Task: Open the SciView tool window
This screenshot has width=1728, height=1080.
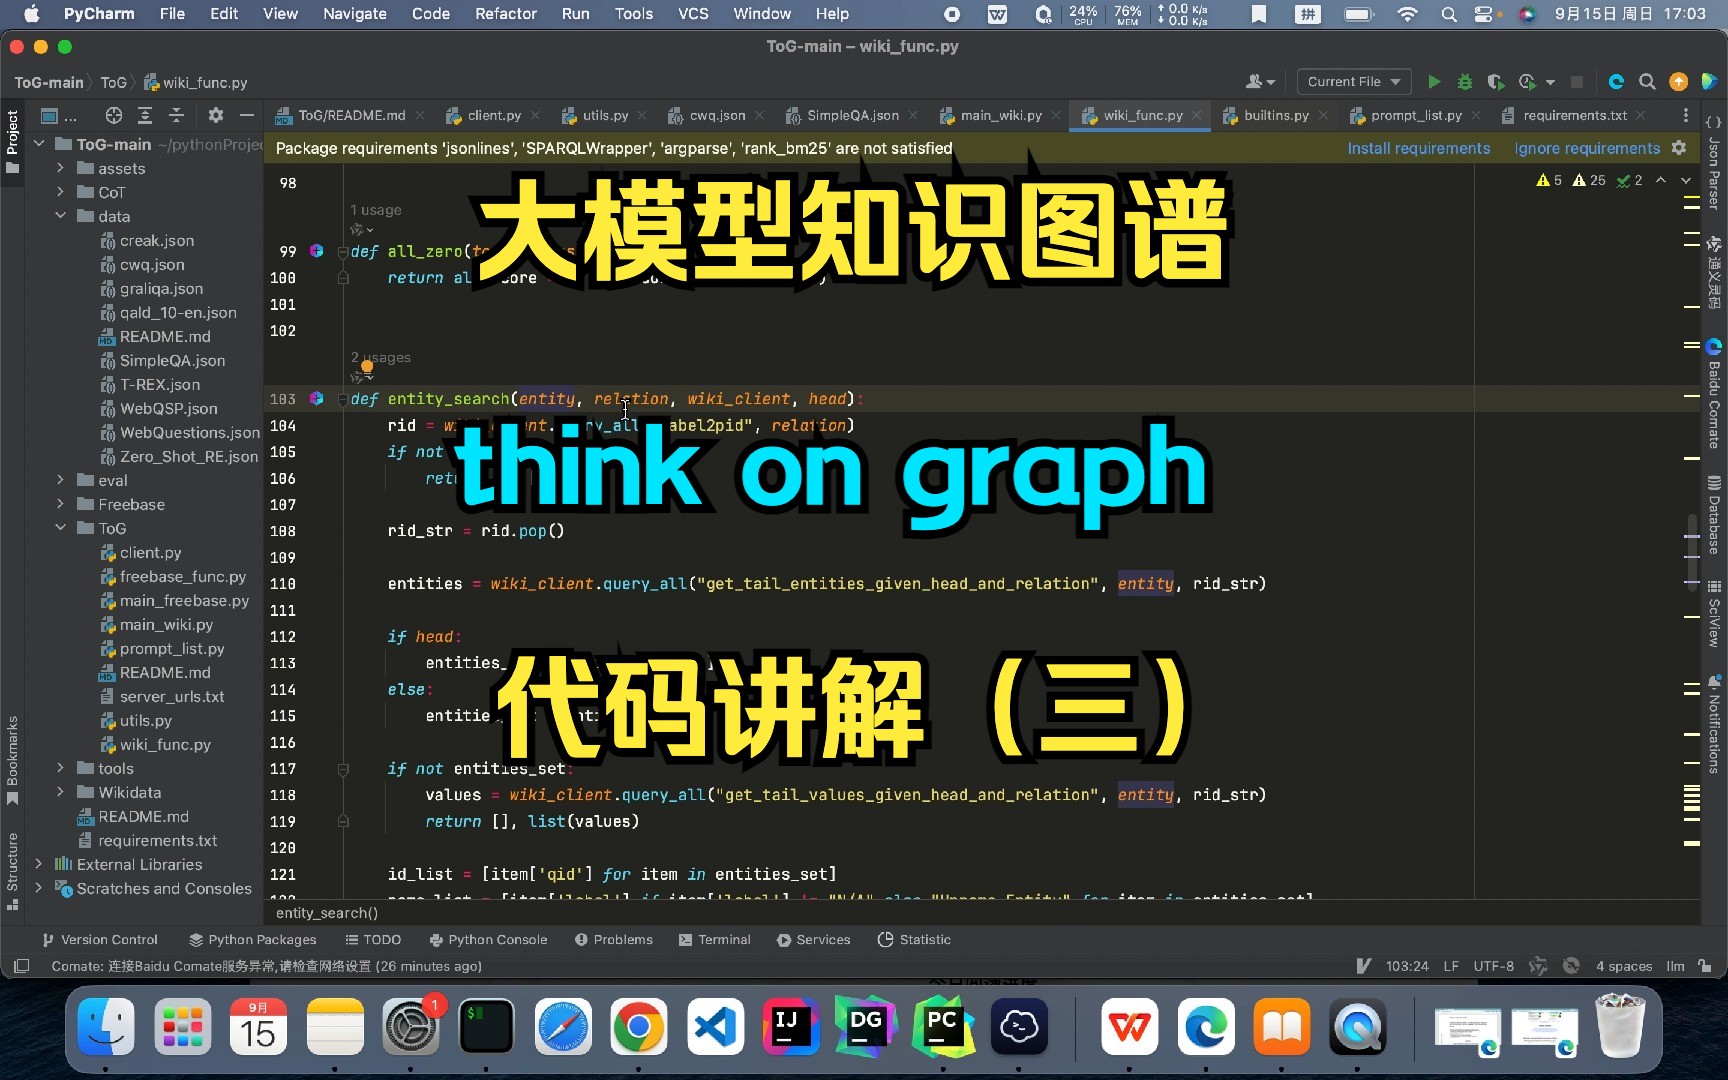Action: click(1714, 612)
